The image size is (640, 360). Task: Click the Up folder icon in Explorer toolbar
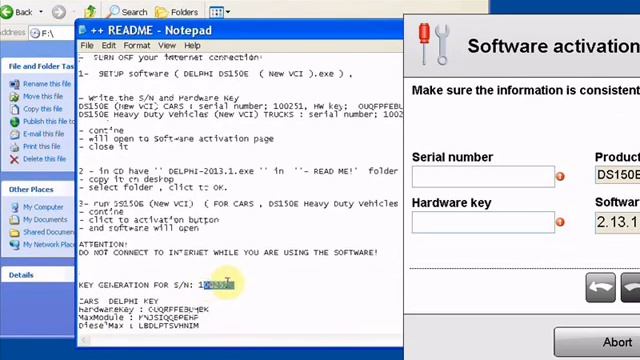pyautogui.click(x=90, y=12)
